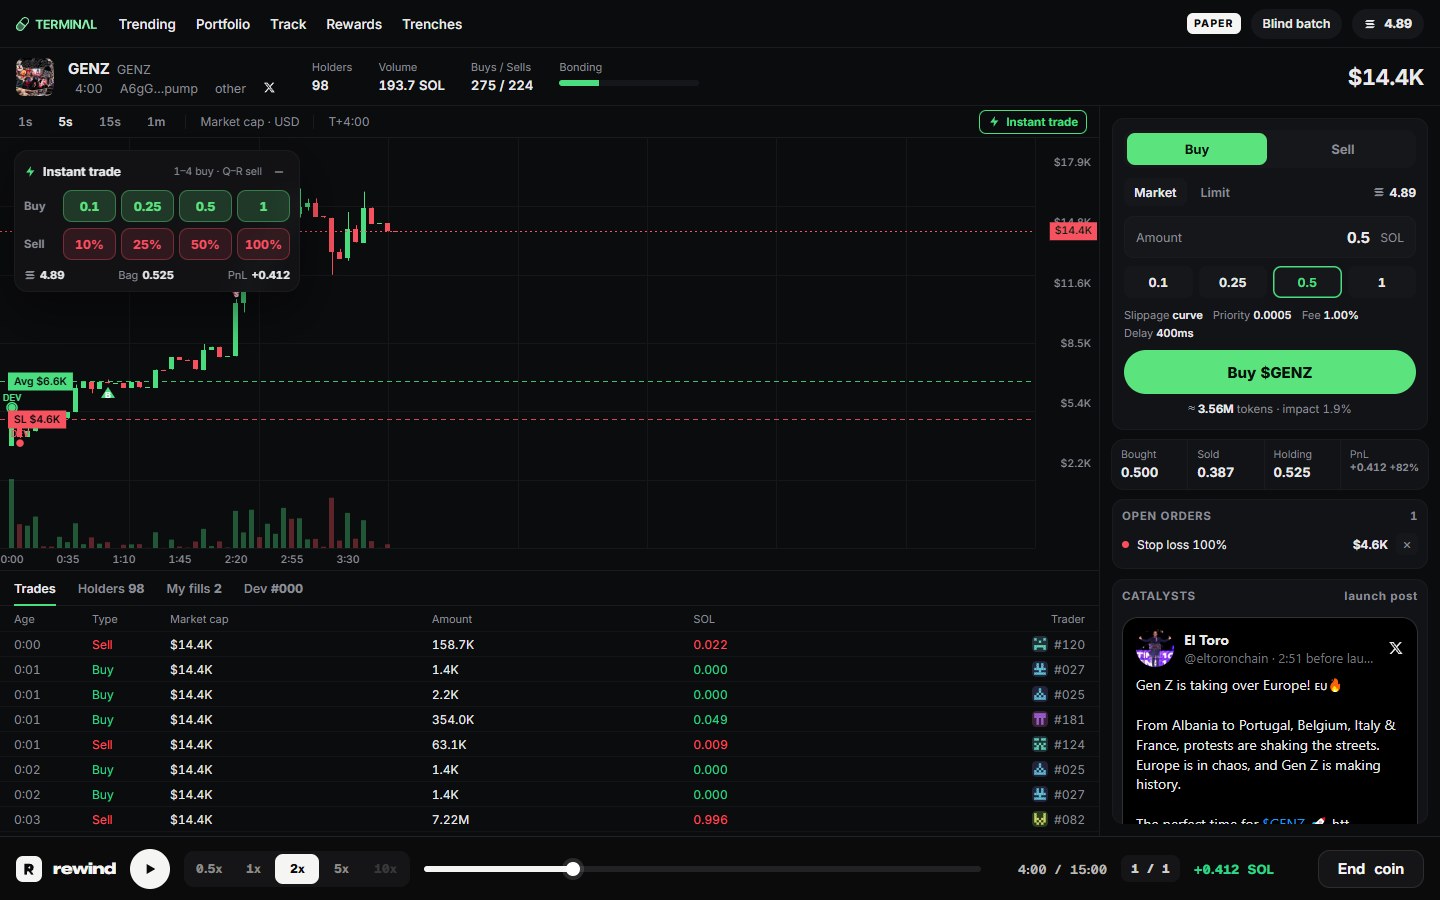The image size is (1440, 900).
Task: Select the 1s chart interval
Action: pos(25,122)
